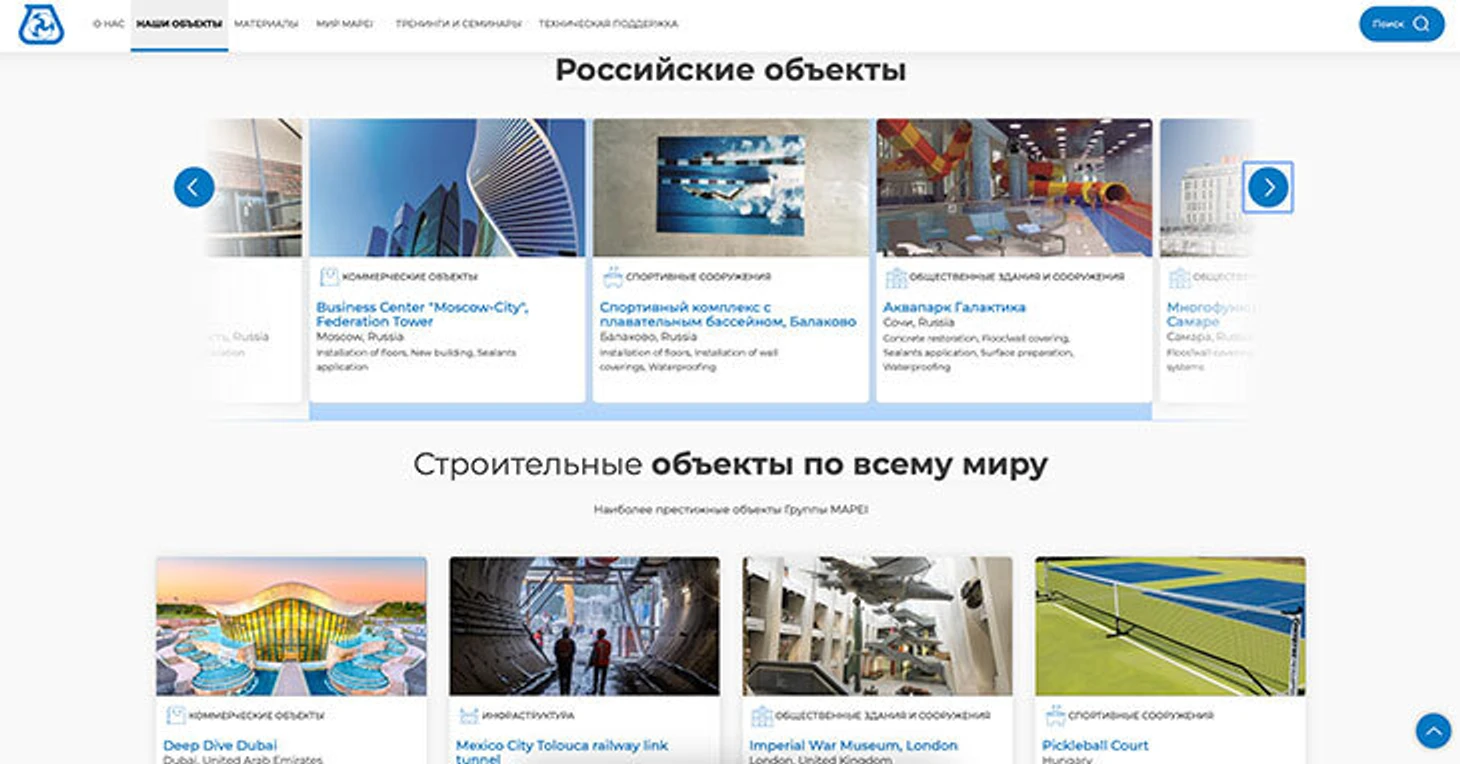The height and width of the screenshot is (764, 1460).
Task: Click the Pickleball Court thumbnail image
Action: [x=1171, y=626]
